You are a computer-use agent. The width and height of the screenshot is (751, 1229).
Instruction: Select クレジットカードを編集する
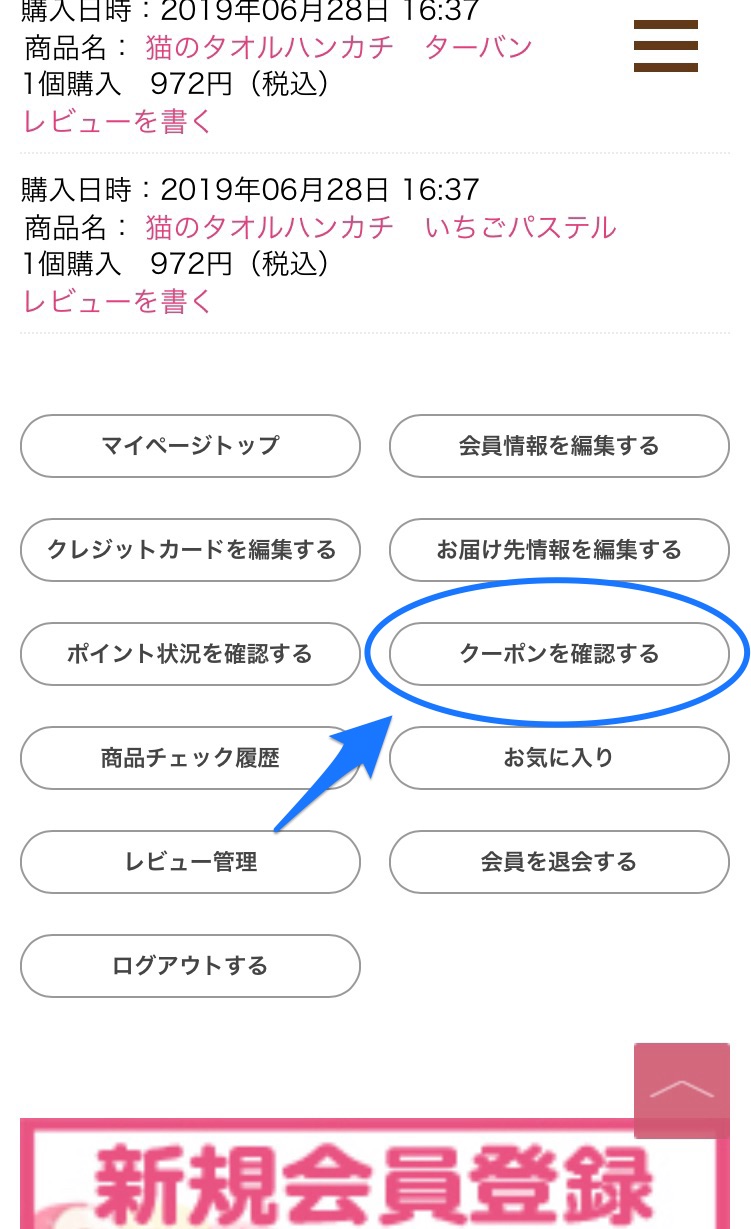190,550
